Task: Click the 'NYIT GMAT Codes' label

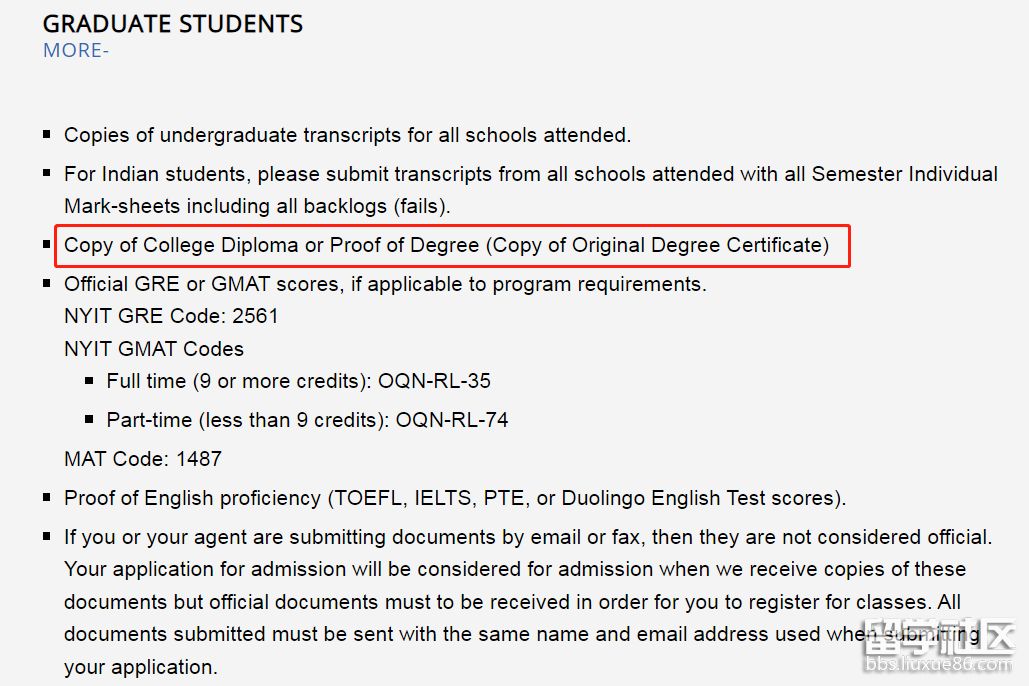Action: tap(154, 349)
